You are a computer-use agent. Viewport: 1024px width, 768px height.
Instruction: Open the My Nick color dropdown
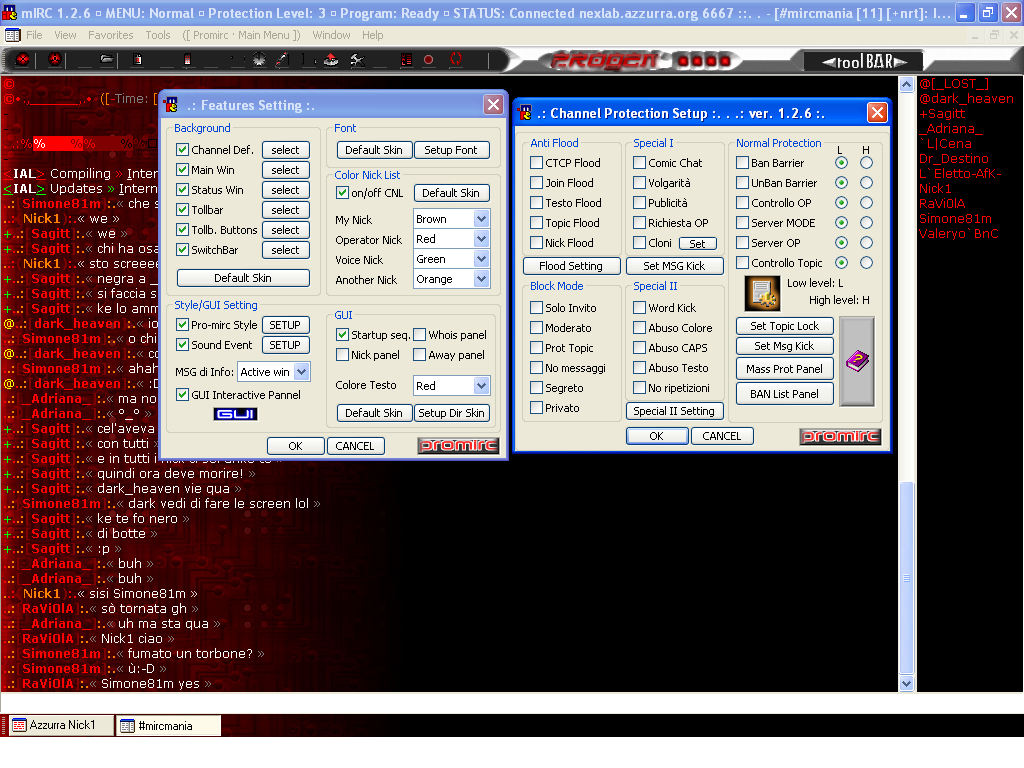pos(481,219)
